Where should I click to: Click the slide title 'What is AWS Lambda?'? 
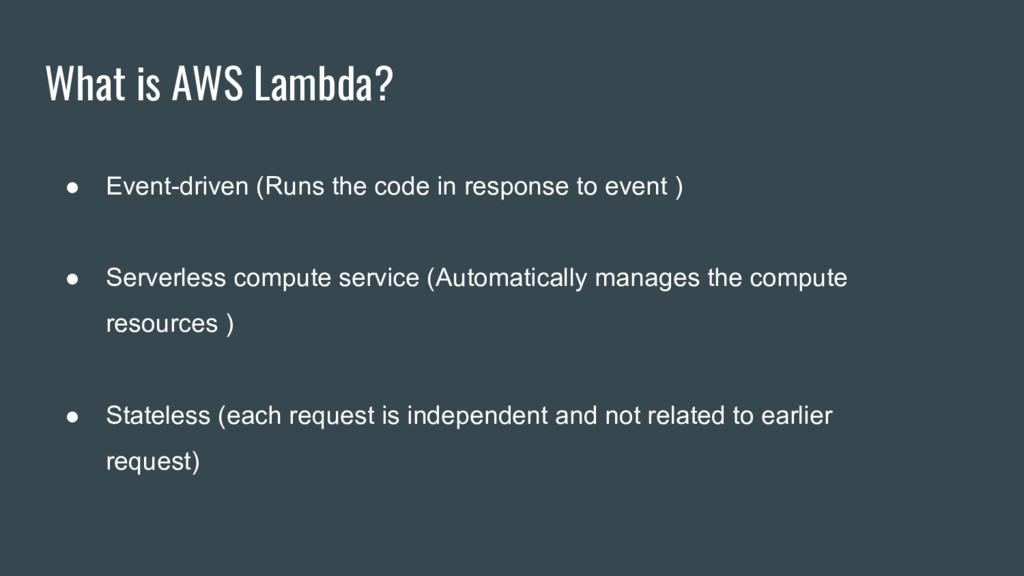[219, 84]
